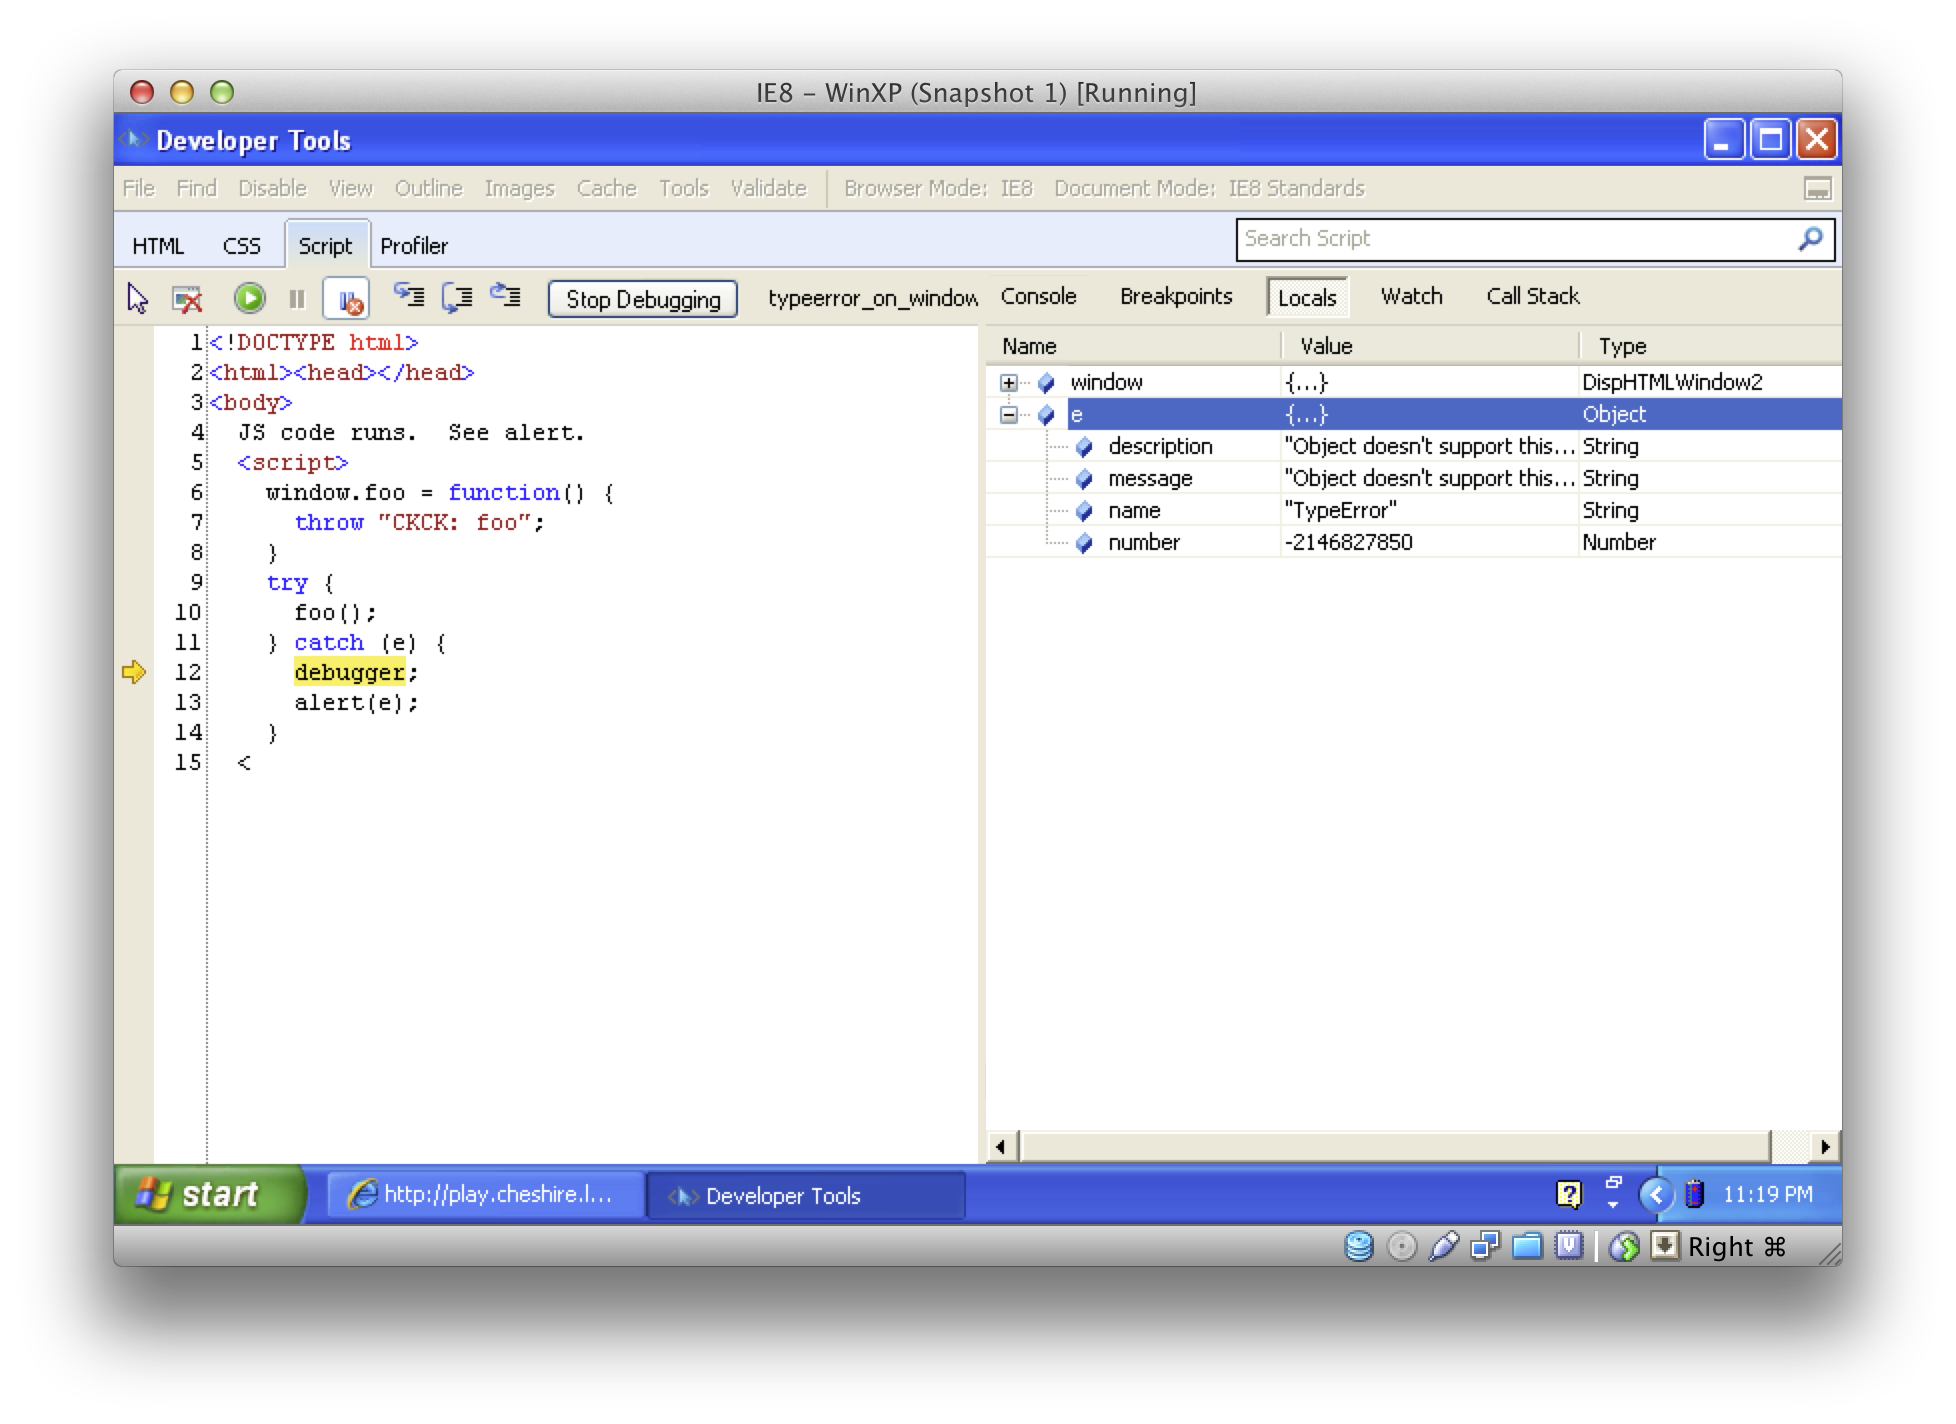Screen dimensions: 1956x1424
Task: Open the Disable menu
Action: (x=272, y=189)
